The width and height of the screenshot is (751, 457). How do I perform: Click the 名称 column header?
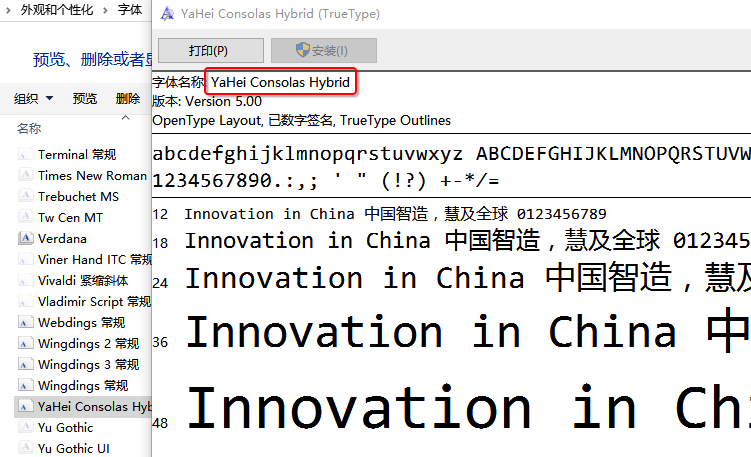(29, 128)
